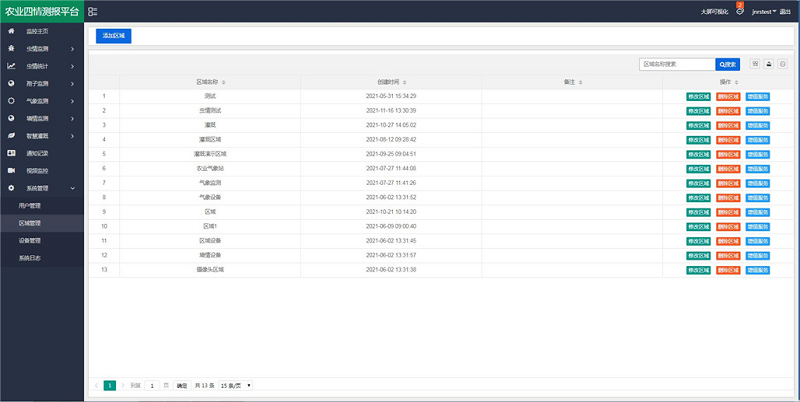Click the line chart icon for 虫情统计

pyautogui.click(x=11, y=66)
